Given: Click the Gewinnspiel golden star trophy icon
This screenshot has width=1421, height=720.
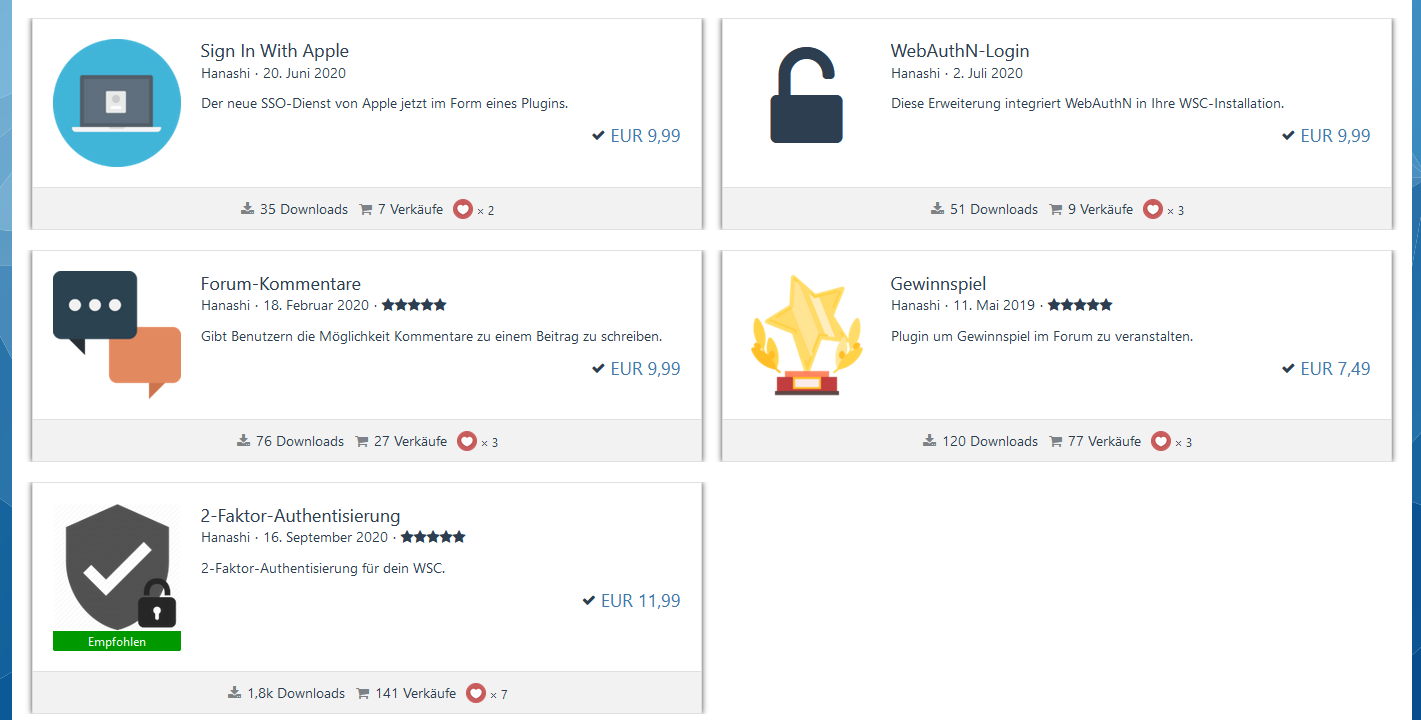Looking at the screenshot, I should click(x=806, y=335).
